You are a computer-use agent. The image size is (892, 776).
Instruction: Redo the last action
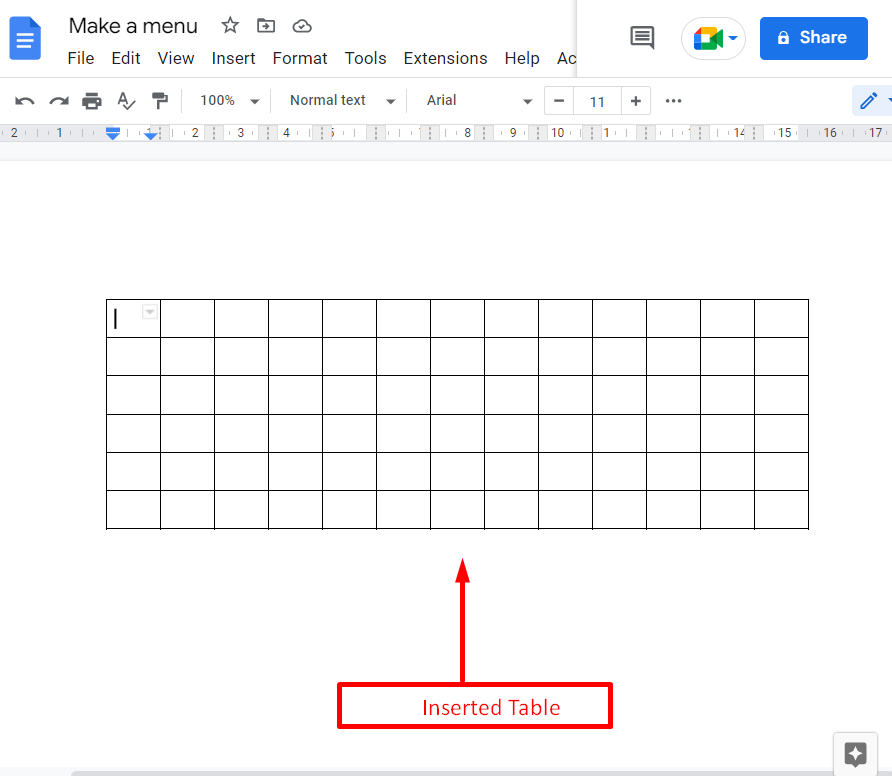59,101
